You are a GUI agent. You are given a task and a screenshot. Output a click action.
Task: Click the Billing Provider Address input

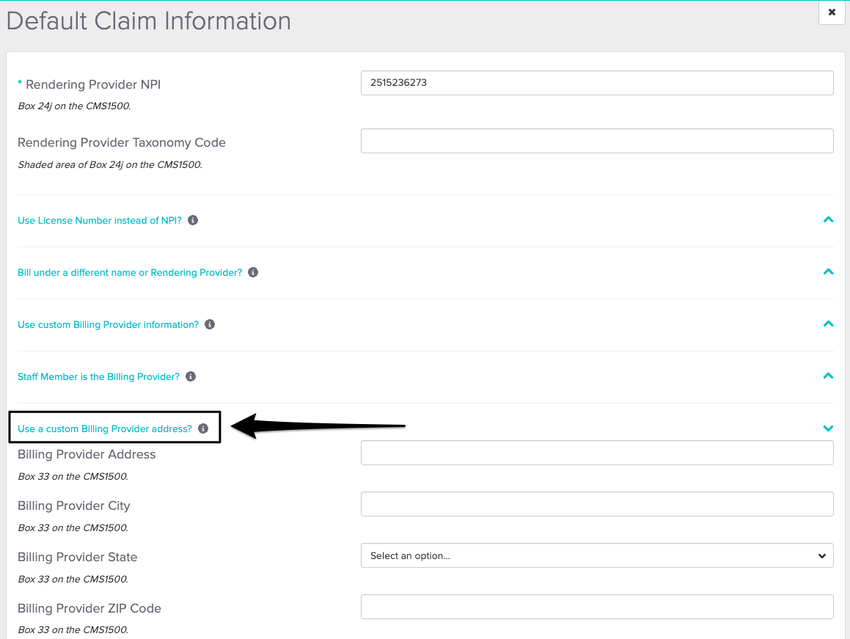(596, 453)
